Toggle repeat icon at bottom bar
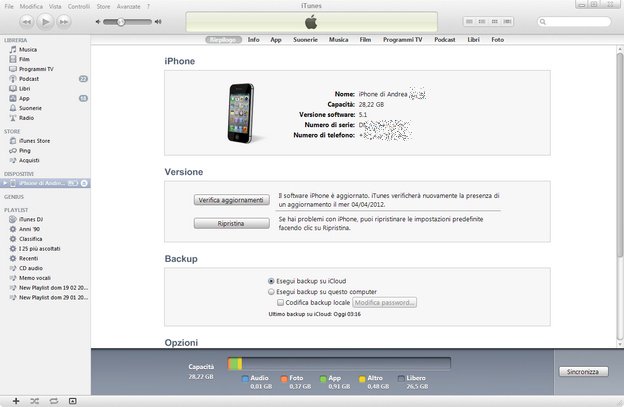 coord(54,401)
